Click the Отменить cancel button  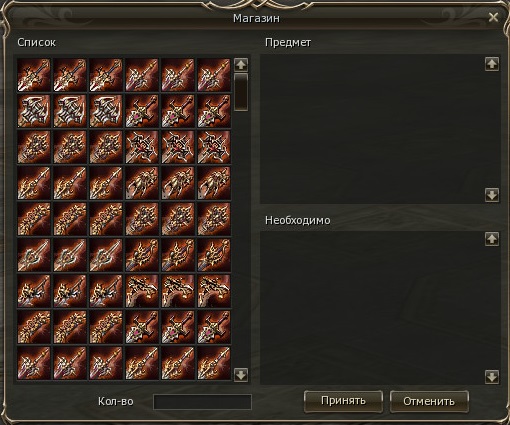point(429,401)
